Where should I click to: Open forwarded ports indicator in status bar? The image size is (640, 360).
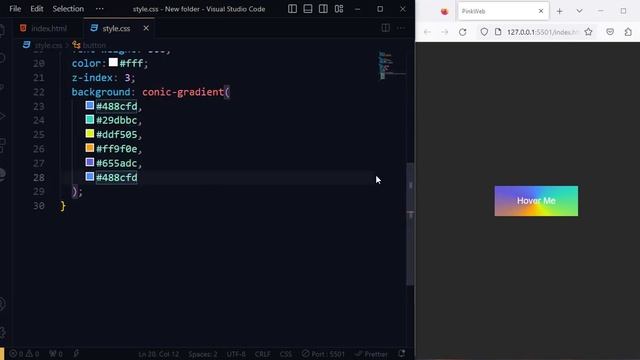pos(56,354)
